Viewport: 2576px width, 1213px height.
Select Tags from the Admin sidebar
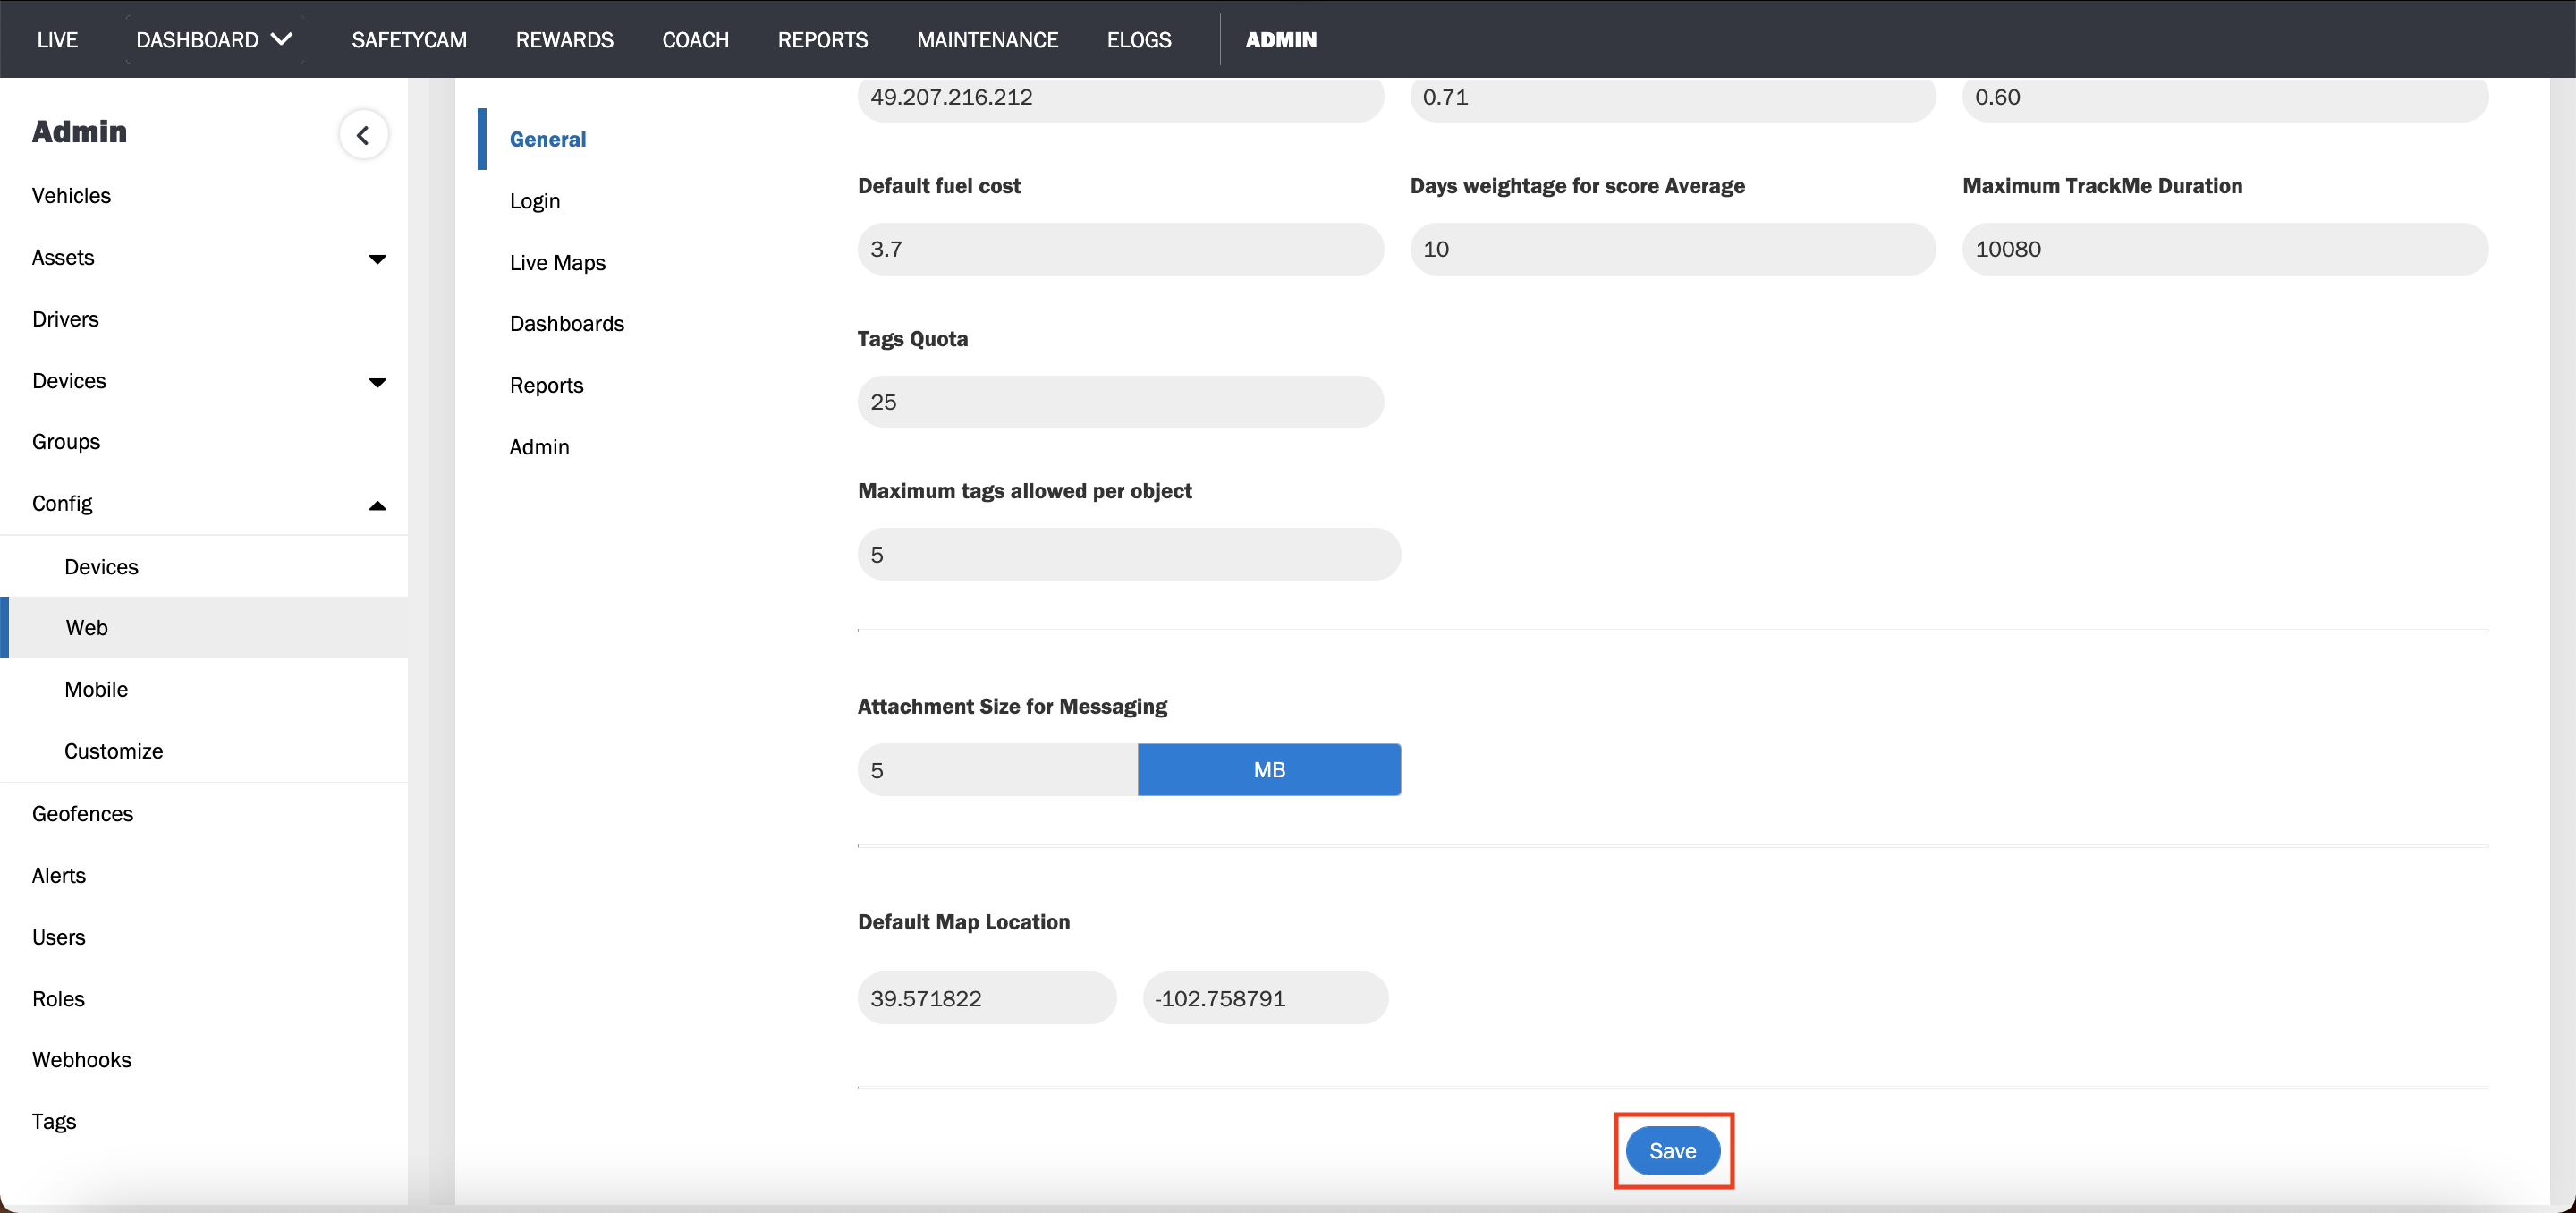(54, 1120)
